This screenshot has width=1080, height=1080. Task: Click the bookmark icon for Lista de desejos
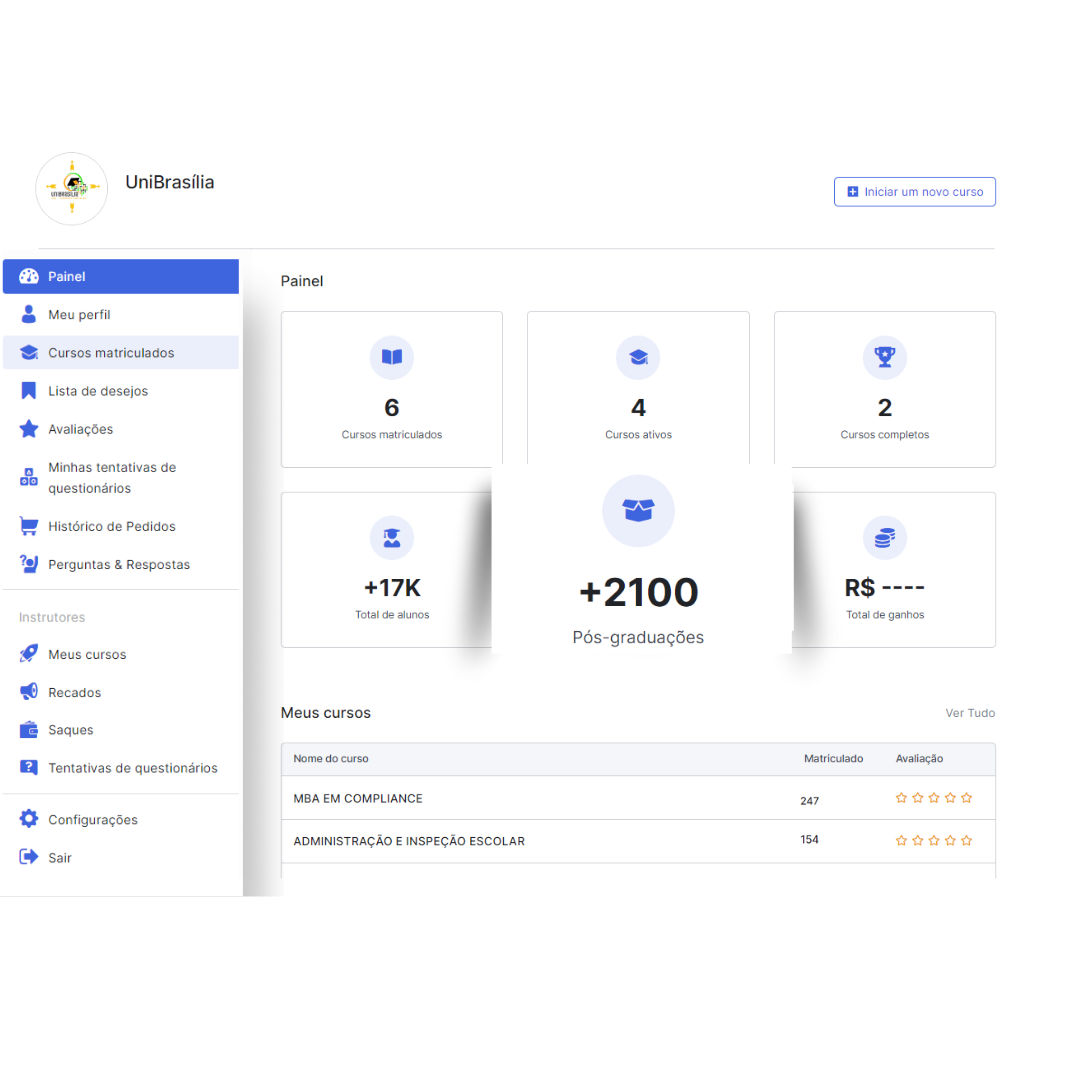[29, 391]
